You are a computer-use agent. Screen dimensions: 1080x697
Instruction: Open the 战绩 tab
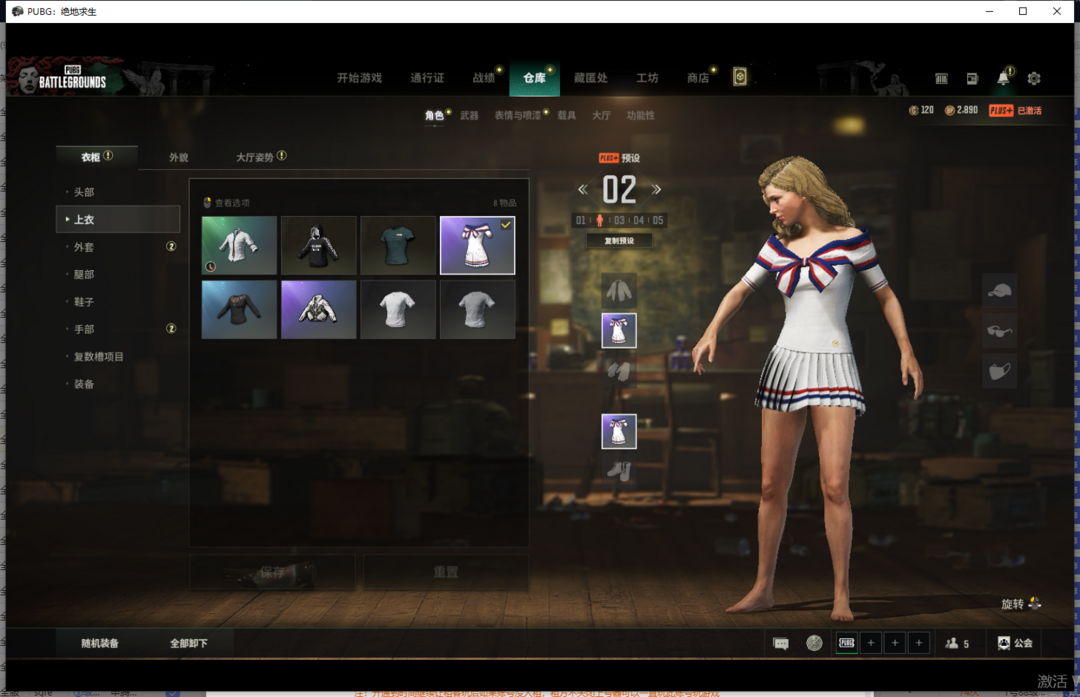click(x=484, y=78)
